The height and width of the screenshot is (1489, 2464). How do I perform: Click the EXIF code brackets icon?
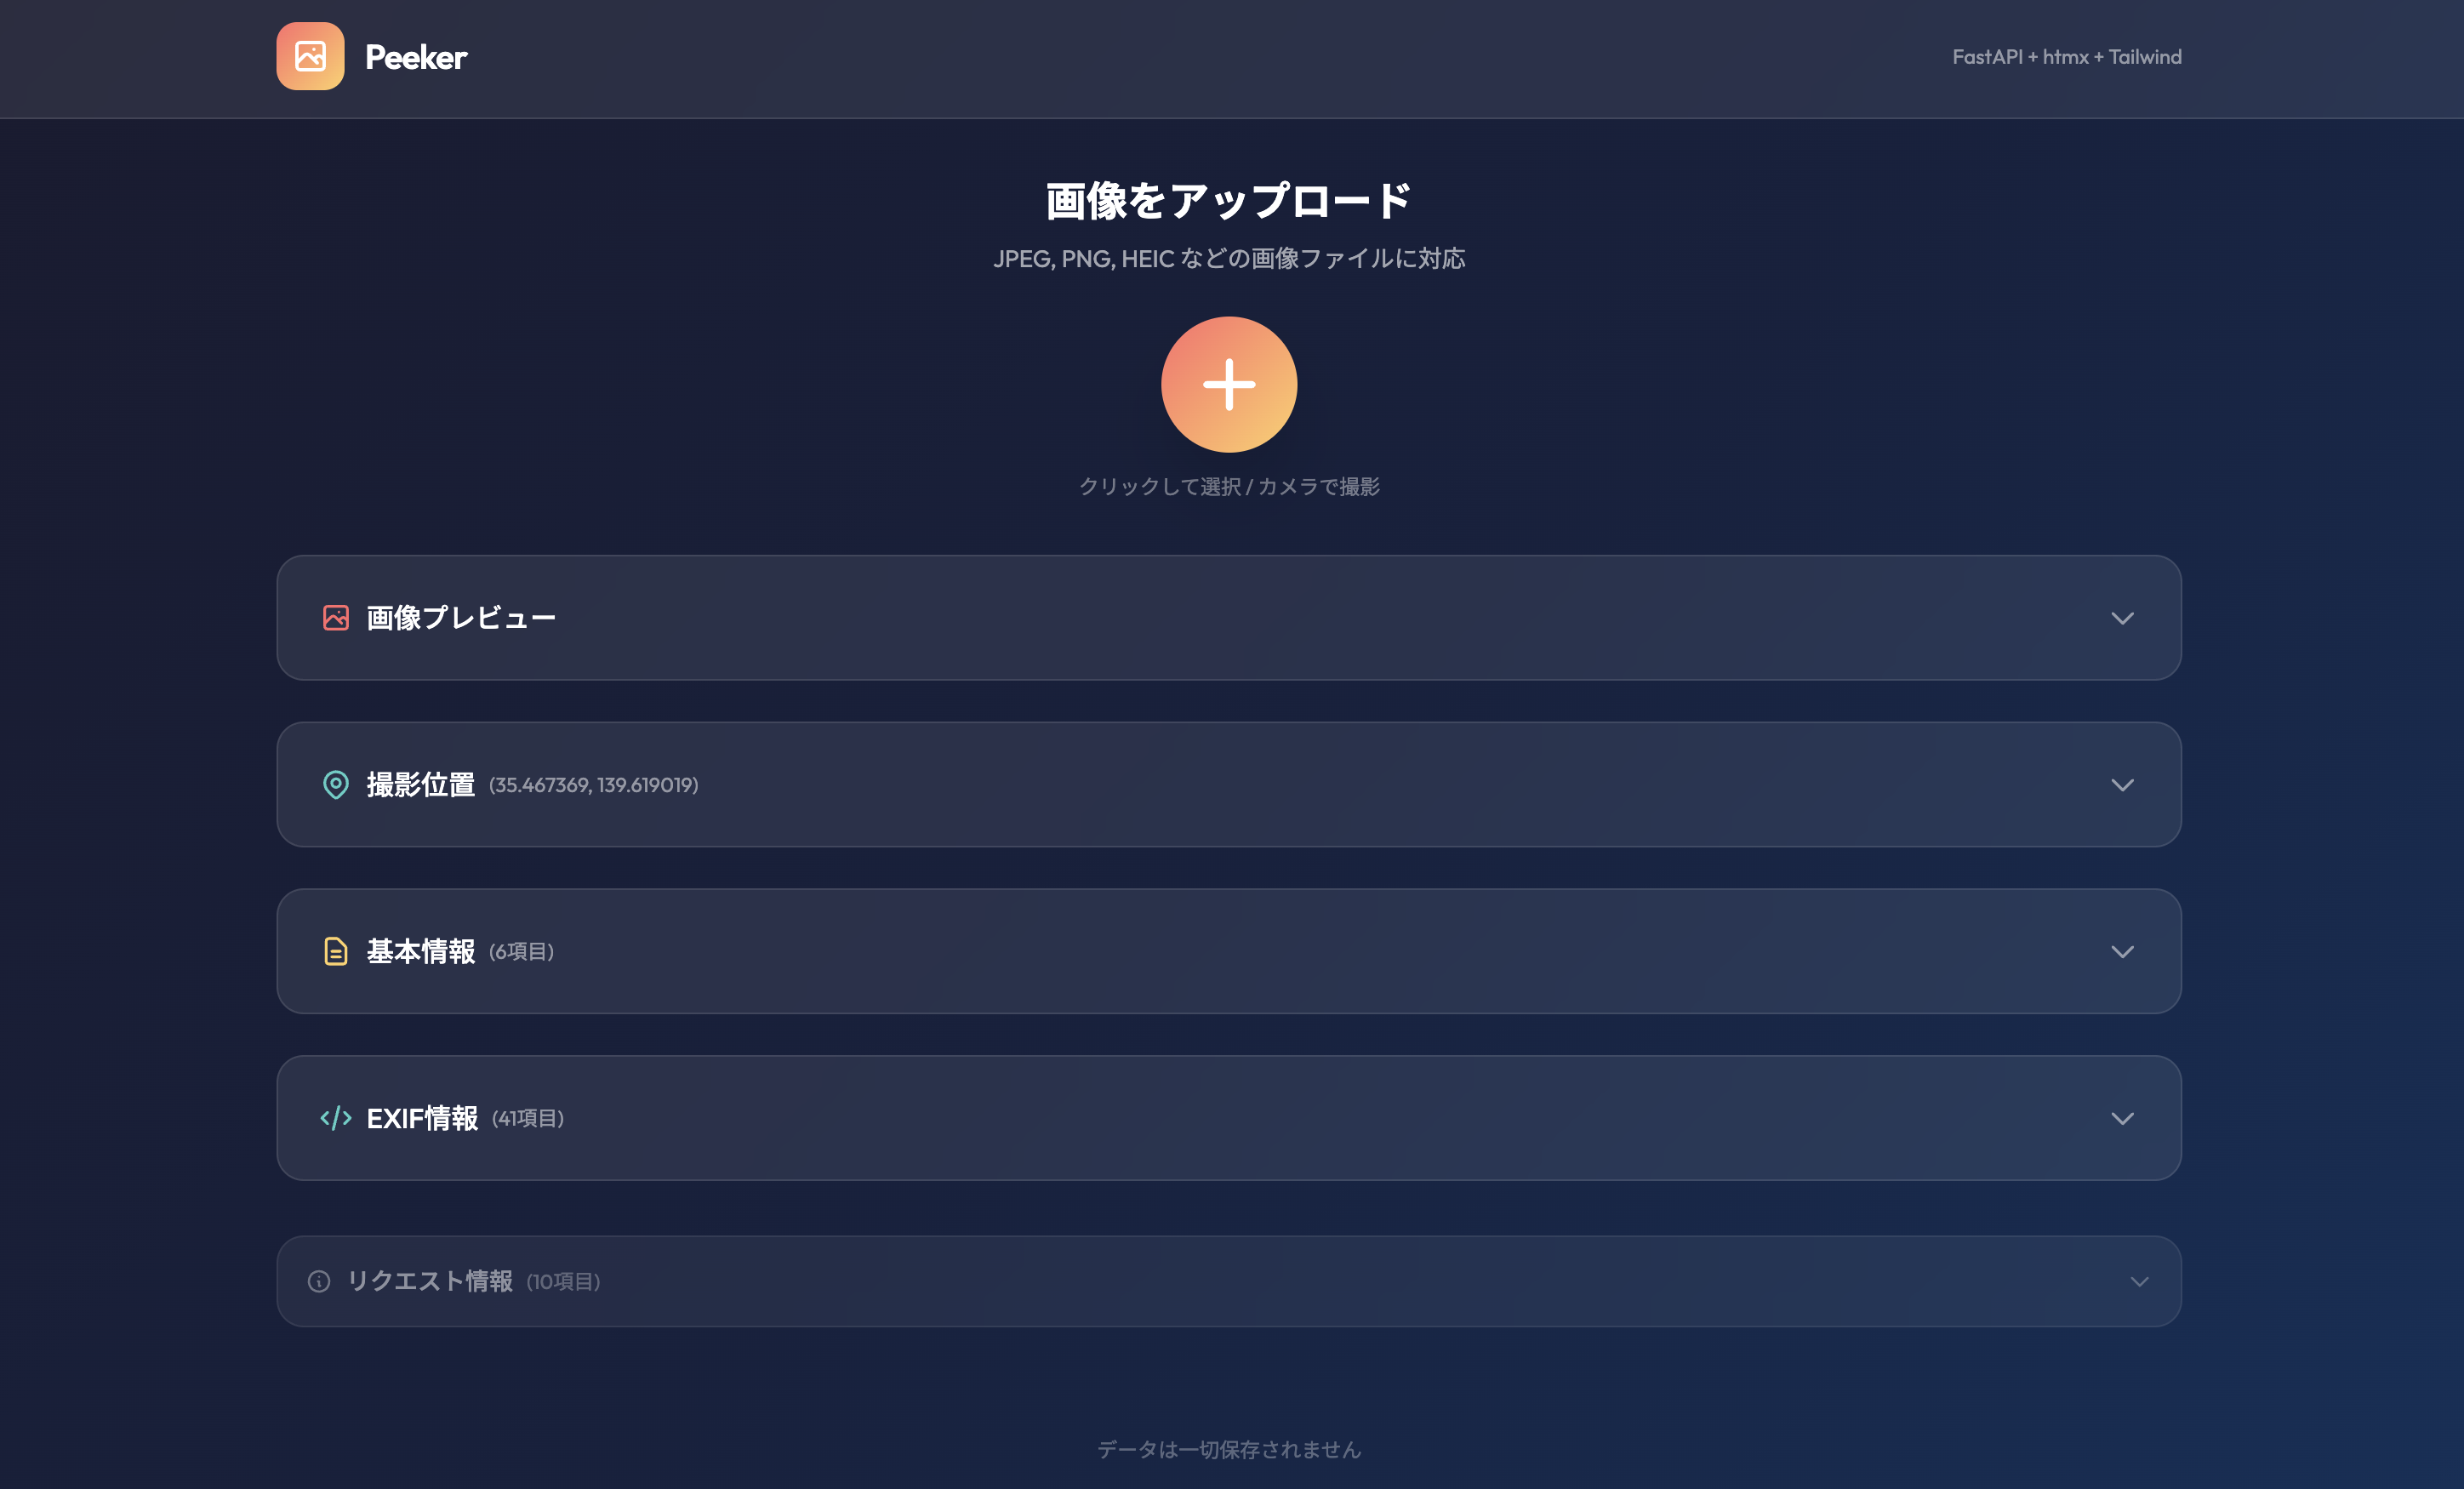tap(336, 1118)
